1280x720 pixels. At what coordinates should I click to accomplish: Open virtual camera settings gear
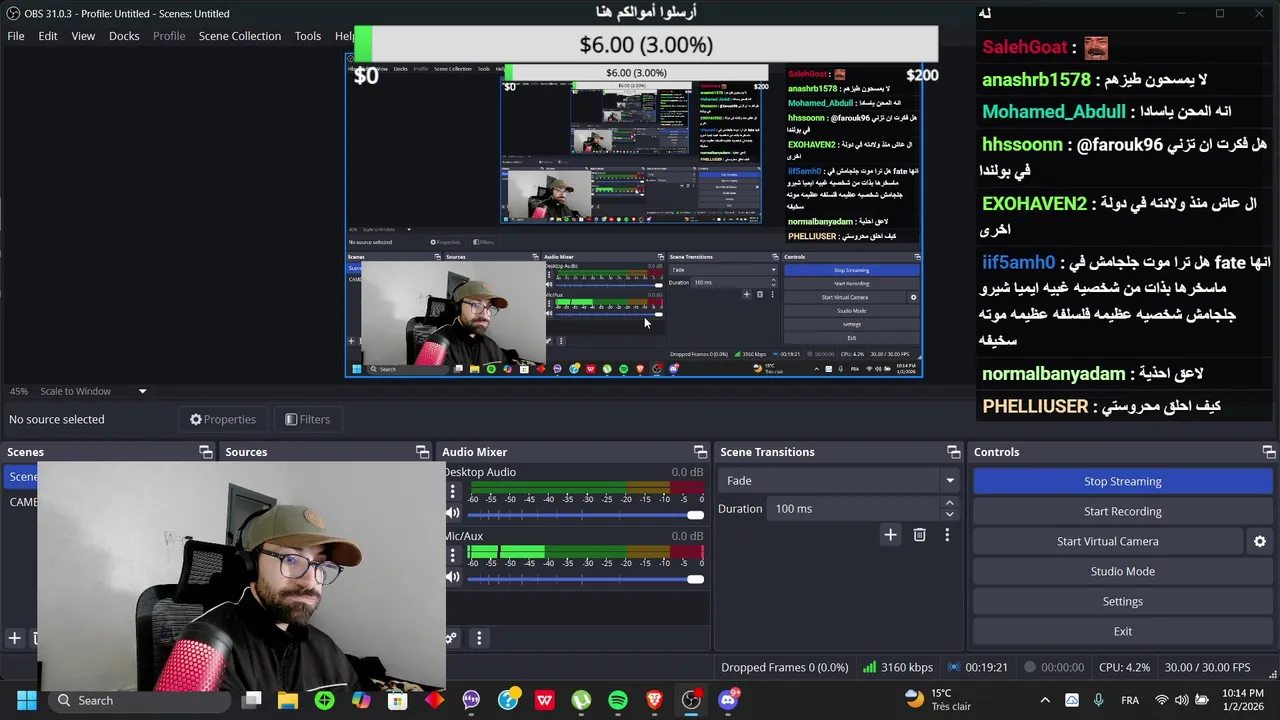click(x=1260, y=541)
